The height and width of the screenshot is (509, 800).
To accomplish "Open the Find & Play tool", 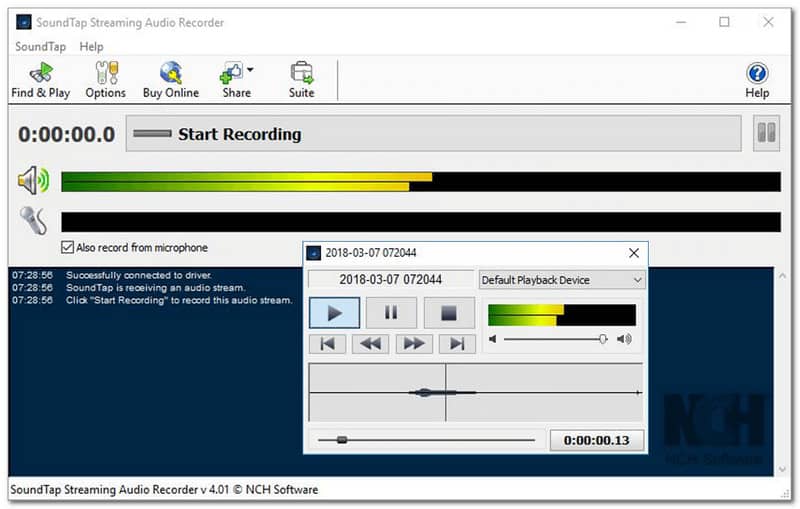I will tap(40, 80).
